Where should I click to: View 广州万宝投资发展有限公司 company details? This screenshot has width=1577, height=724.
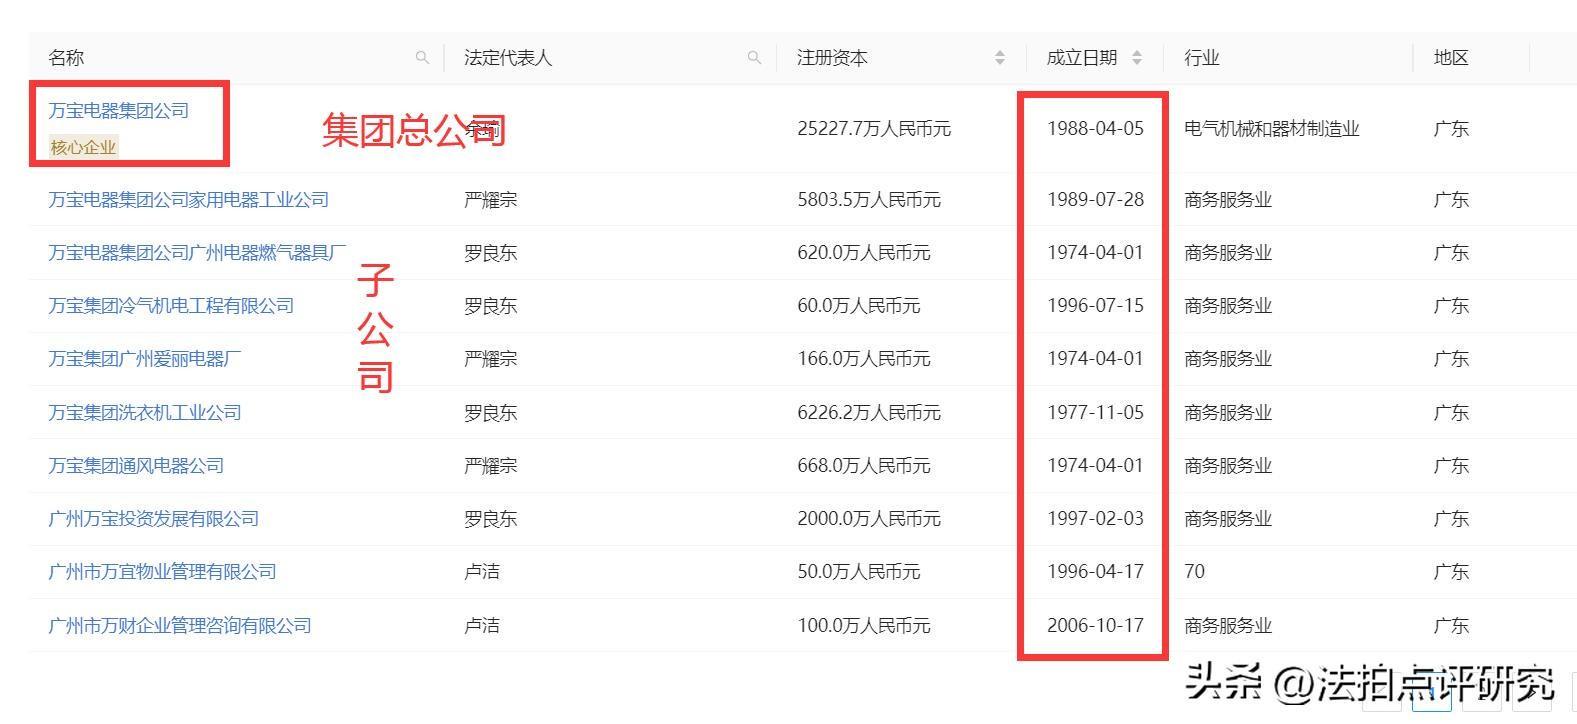click(153, 519)
